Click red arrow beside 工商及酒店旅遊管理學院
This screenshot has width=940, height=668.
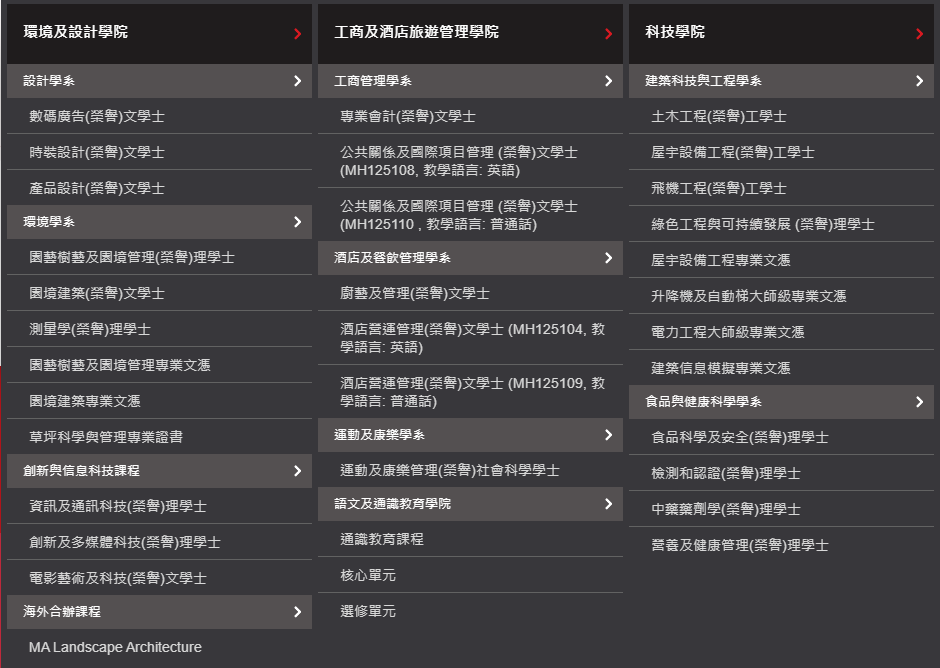coord(608,34)
